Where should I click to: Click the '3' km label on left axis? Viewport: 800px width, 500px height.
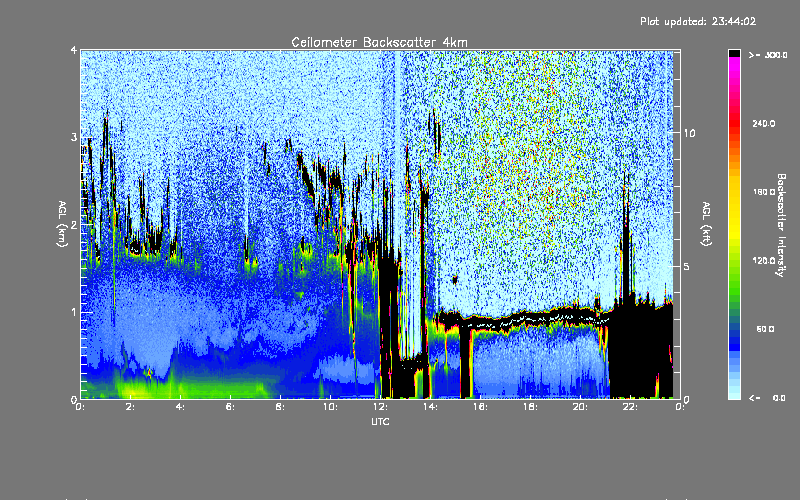(74, 138)
